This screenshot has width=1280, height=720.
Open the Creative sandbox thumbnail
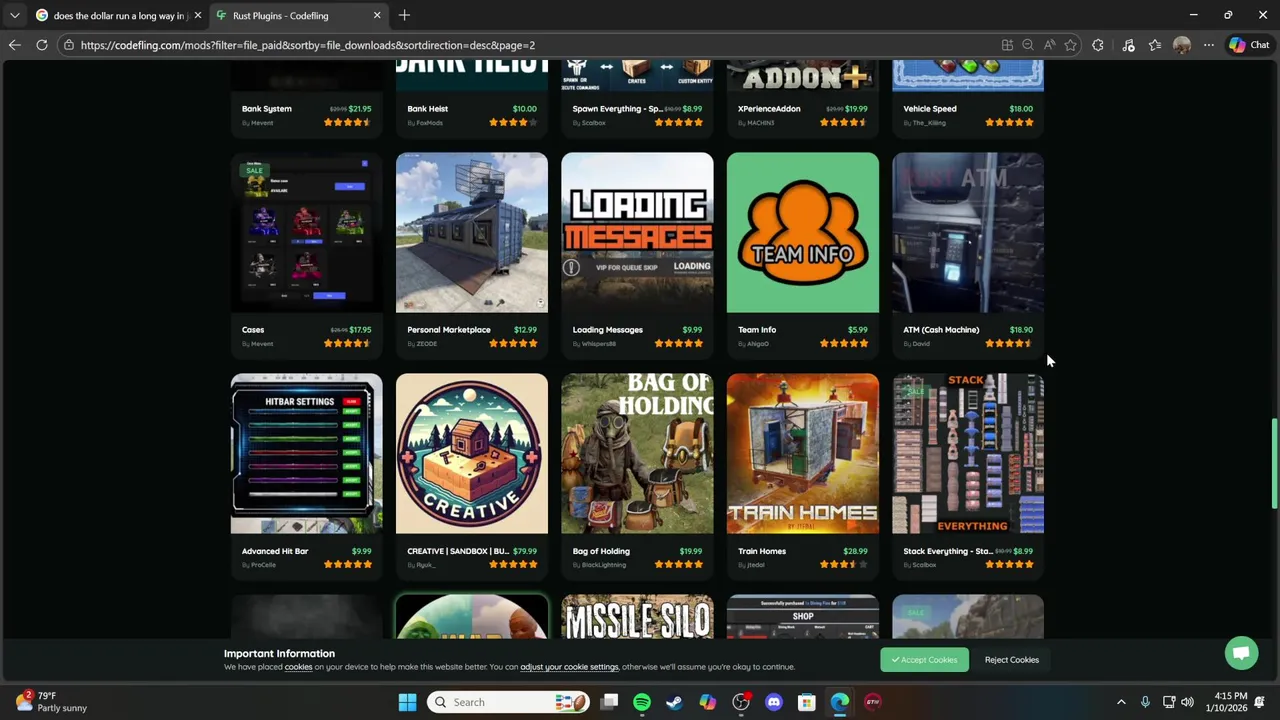(472, 454)
